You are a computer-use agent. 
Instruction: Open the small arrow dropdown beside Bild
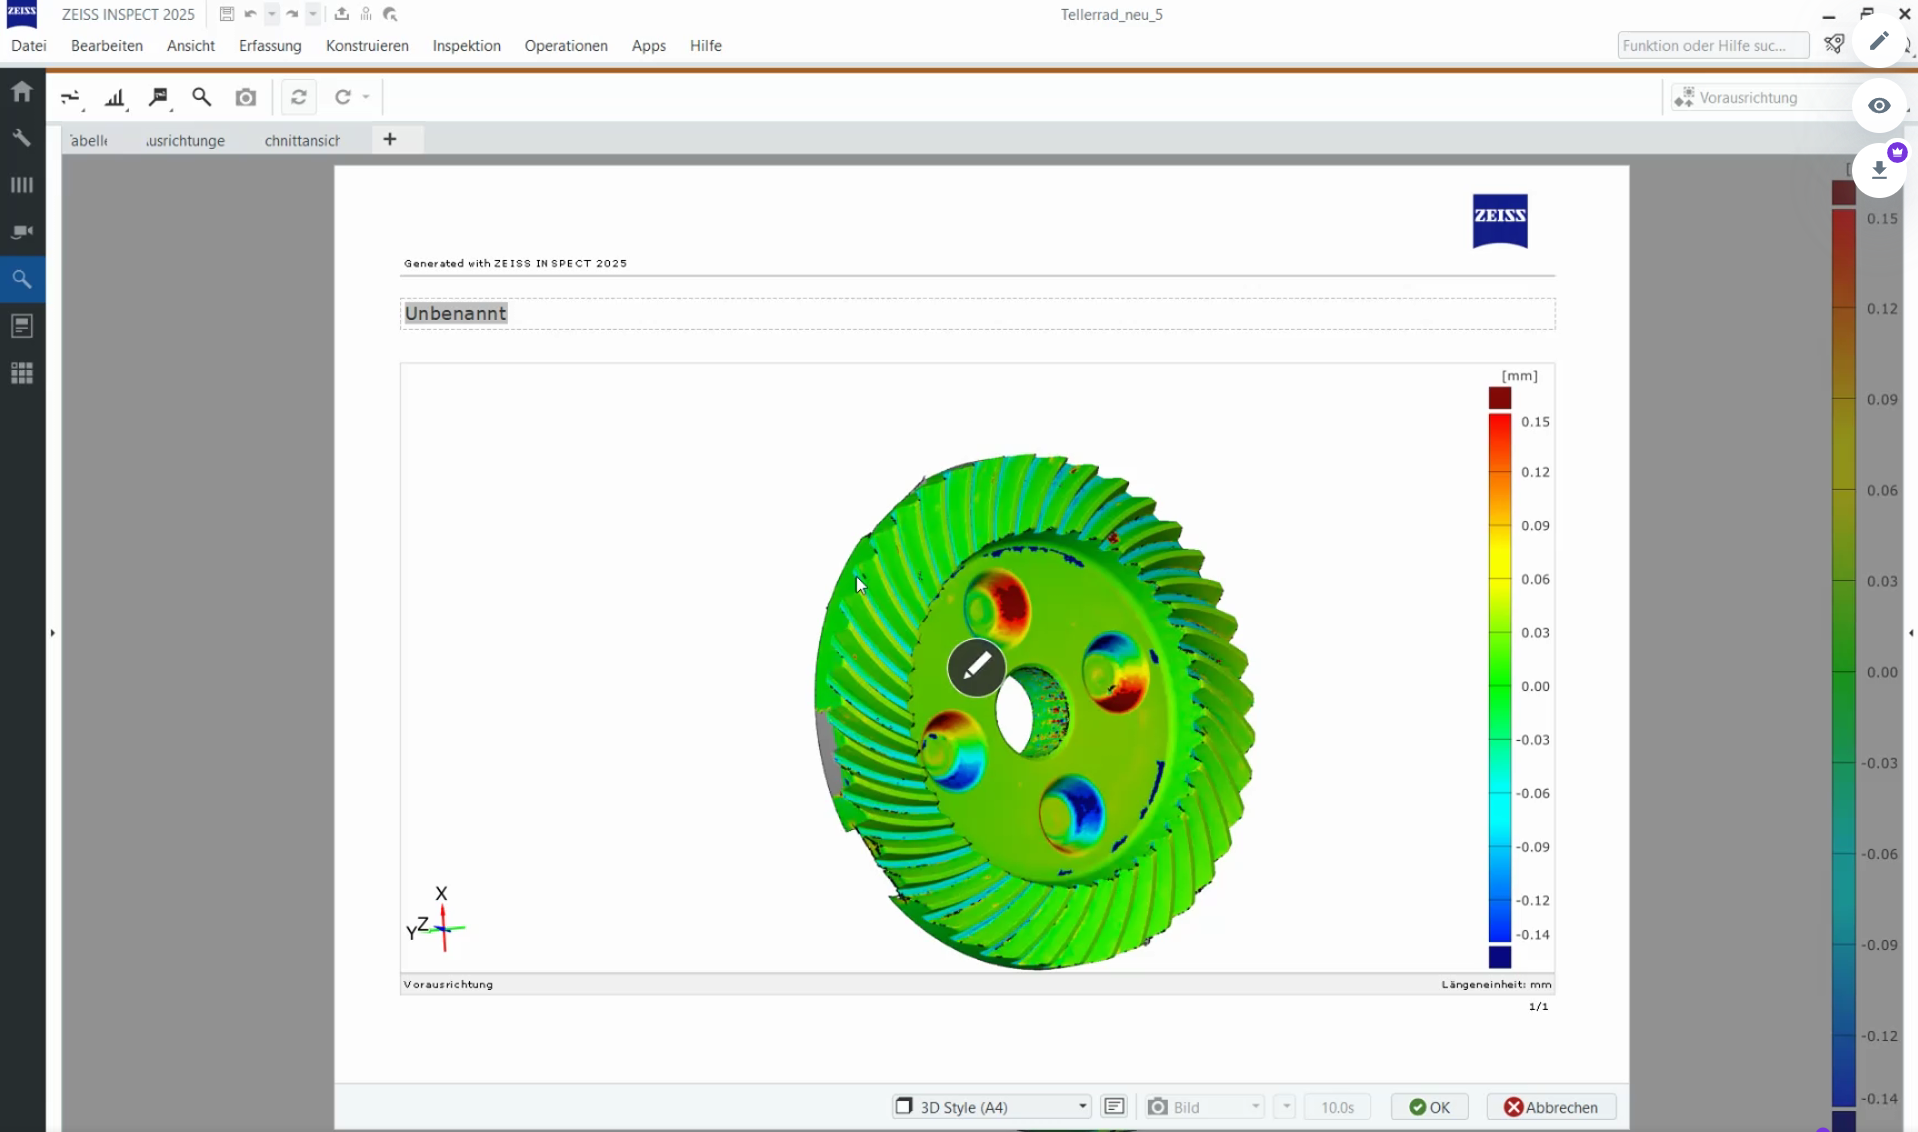click(x=1286, y=1107)
